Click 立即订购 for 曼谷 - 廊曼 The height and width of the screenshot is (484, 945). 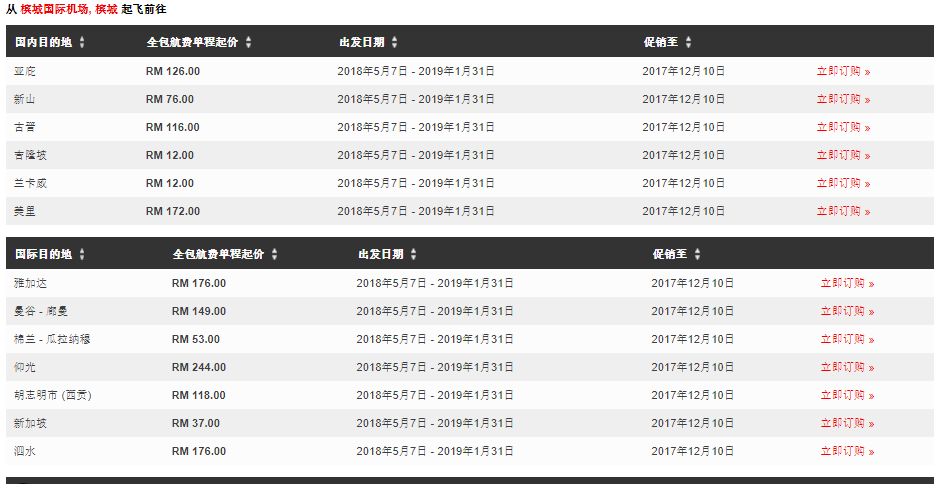click(x=847, y=312)
